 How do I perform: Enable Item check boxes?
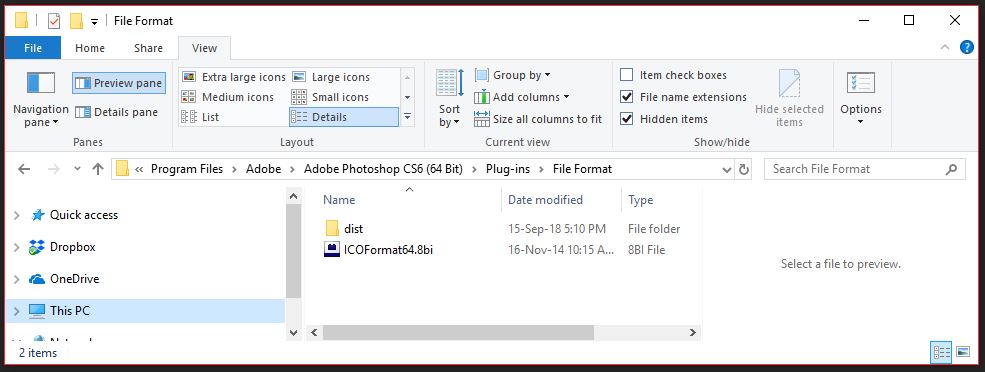pyautogui.click(x=626, y=75)
